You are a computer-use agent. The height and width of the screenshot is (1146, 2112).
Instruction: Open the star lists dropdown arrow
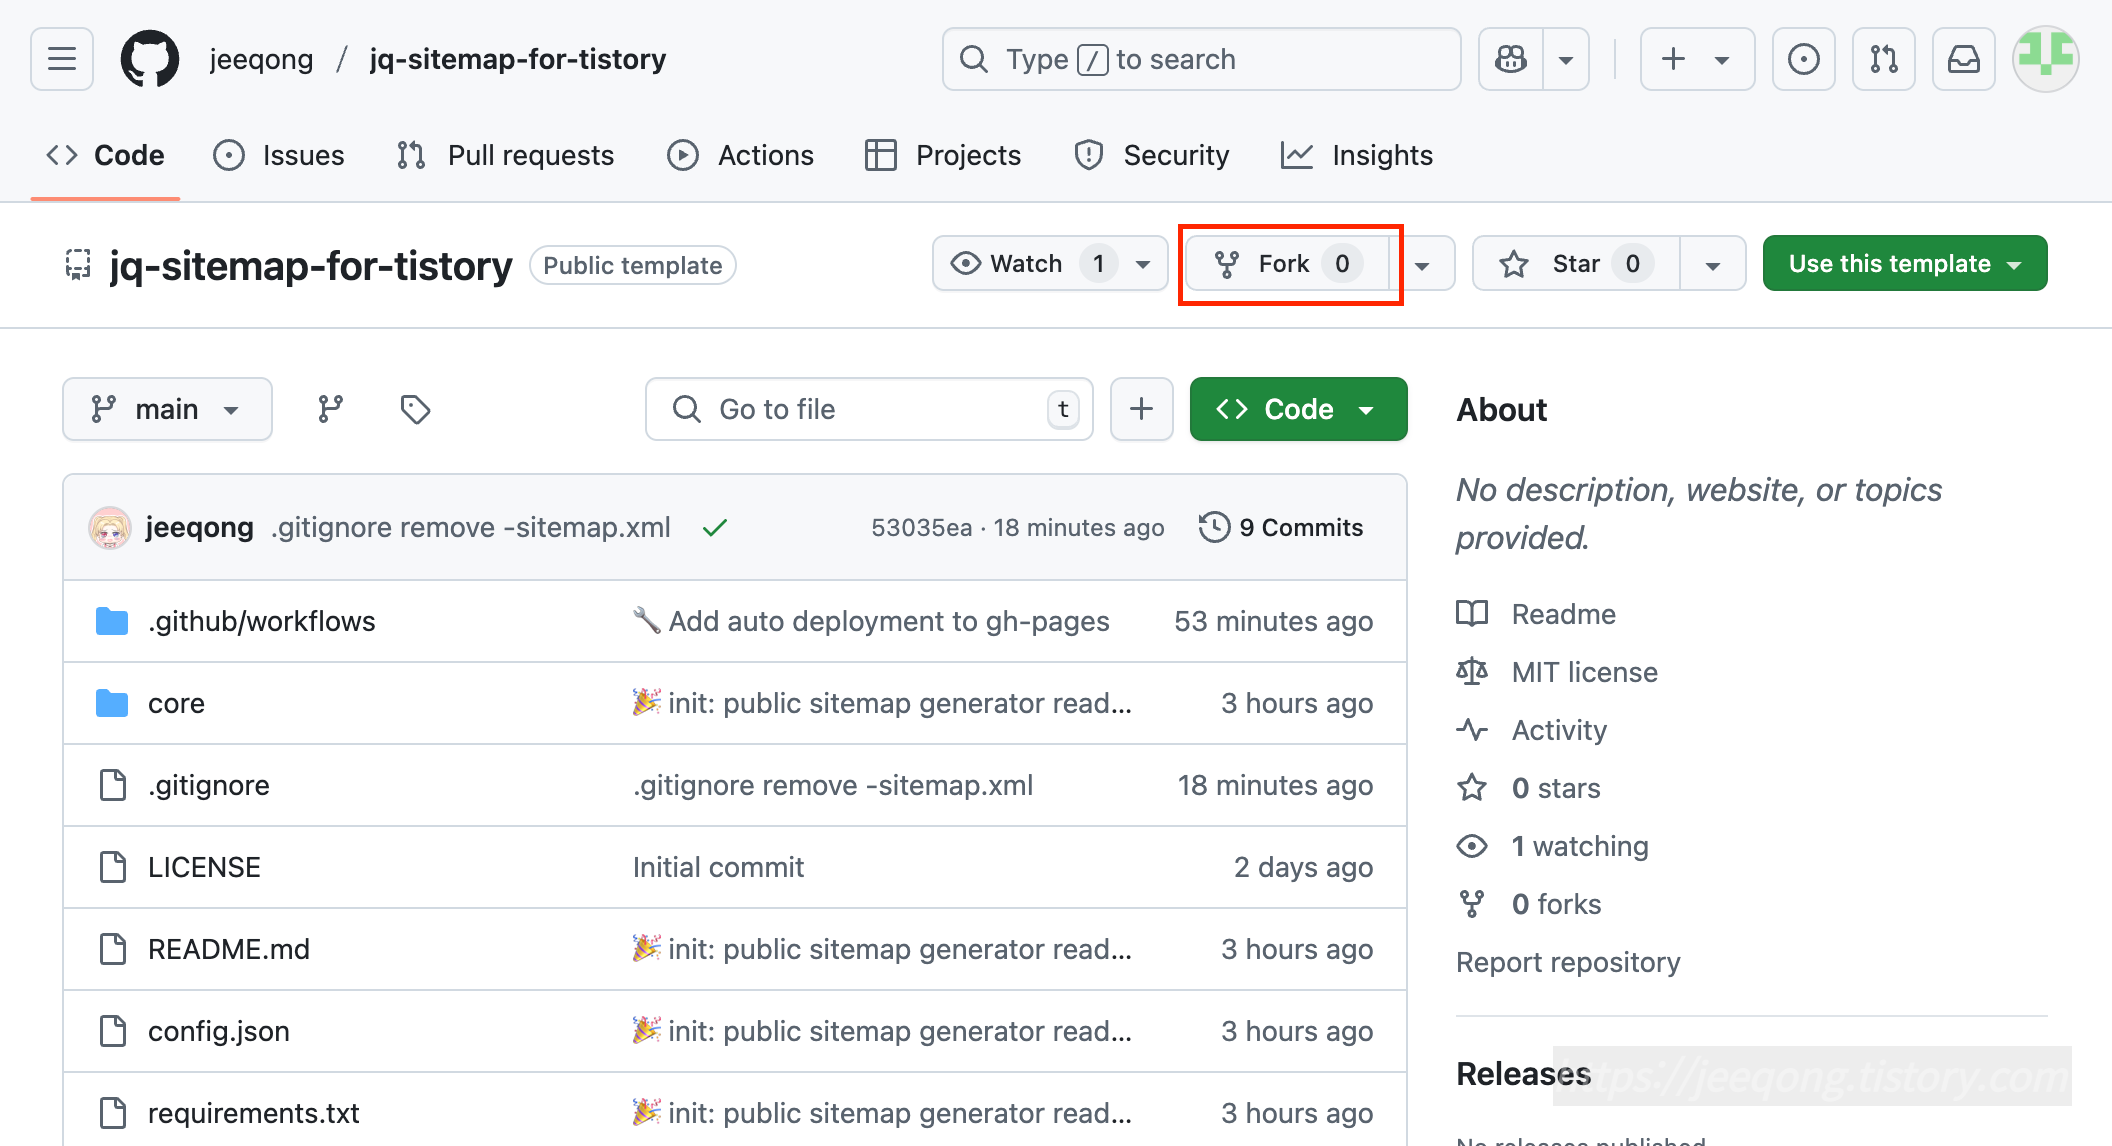coord(1712,264)
